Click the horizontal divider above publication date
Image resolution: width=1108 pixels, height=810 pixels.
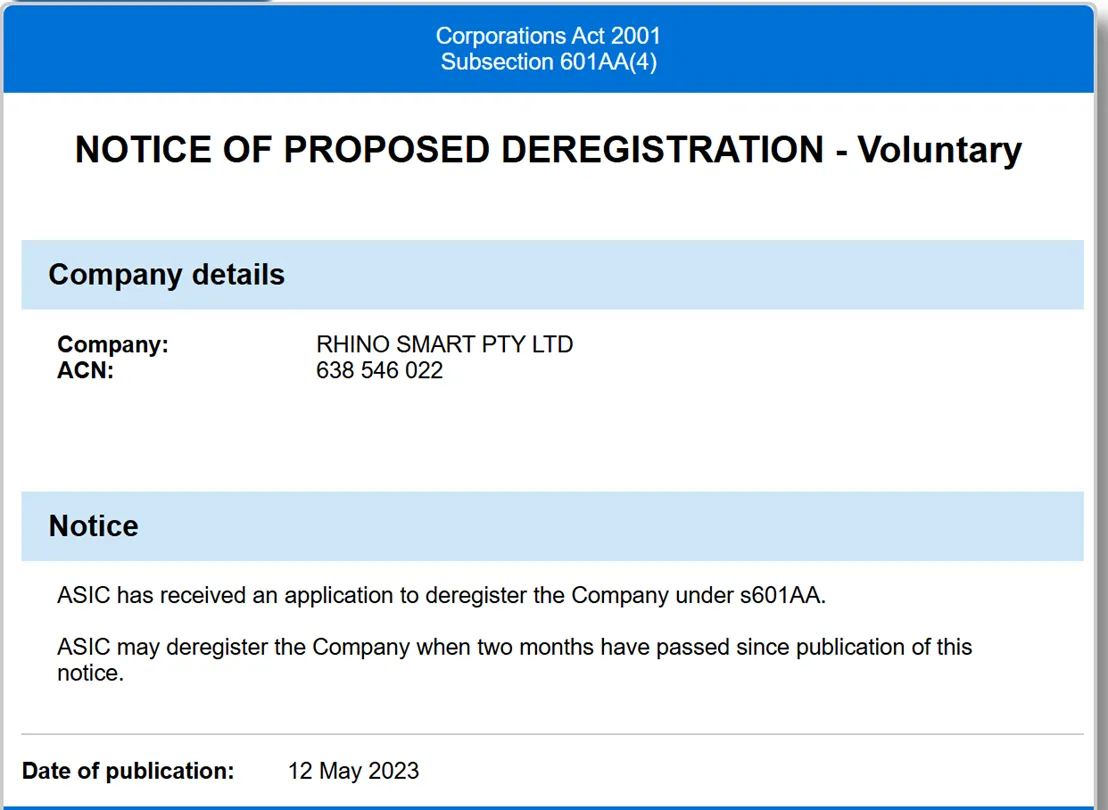pos(553,734)
